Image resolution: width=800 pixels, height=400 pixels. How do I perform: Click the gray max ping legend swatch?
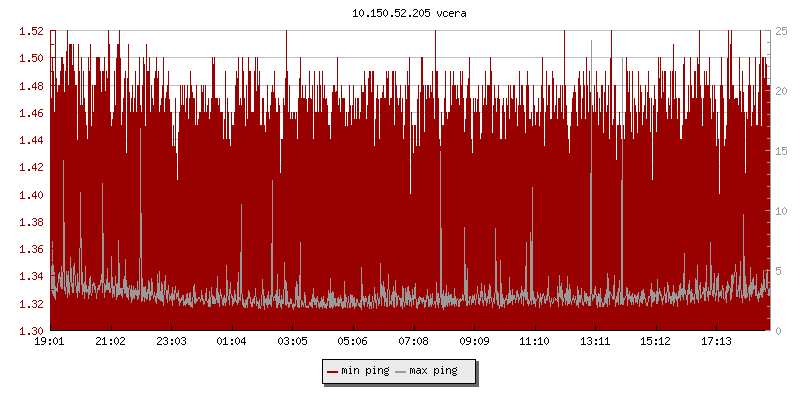(x=401, y=371)
